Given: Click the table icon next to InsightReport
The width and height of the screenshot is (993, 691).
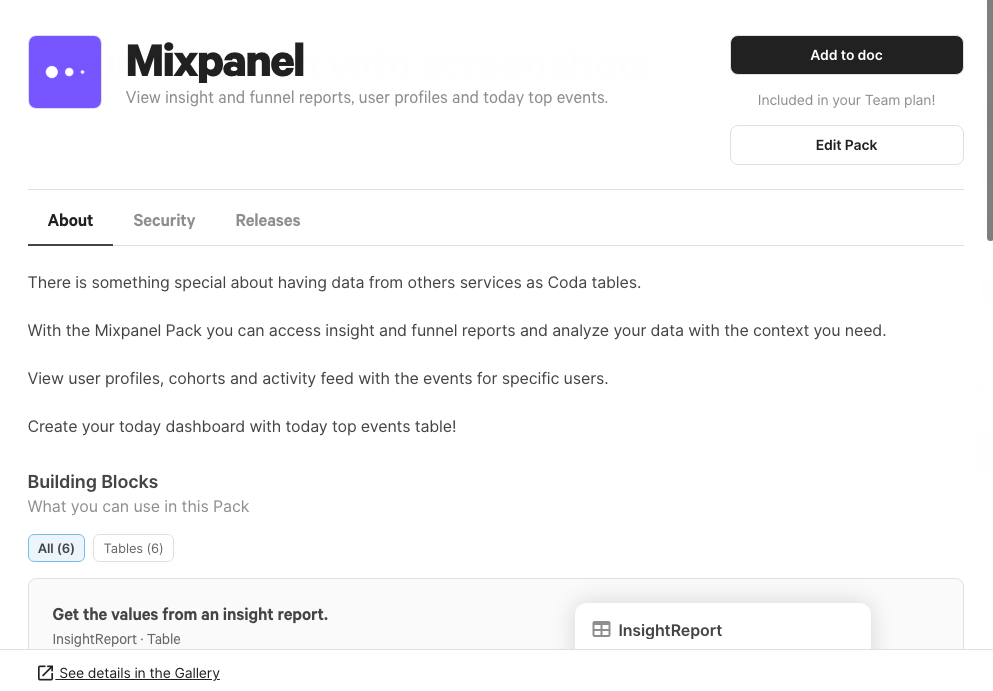Looking at the screenshot, I should tap(601, 630).
